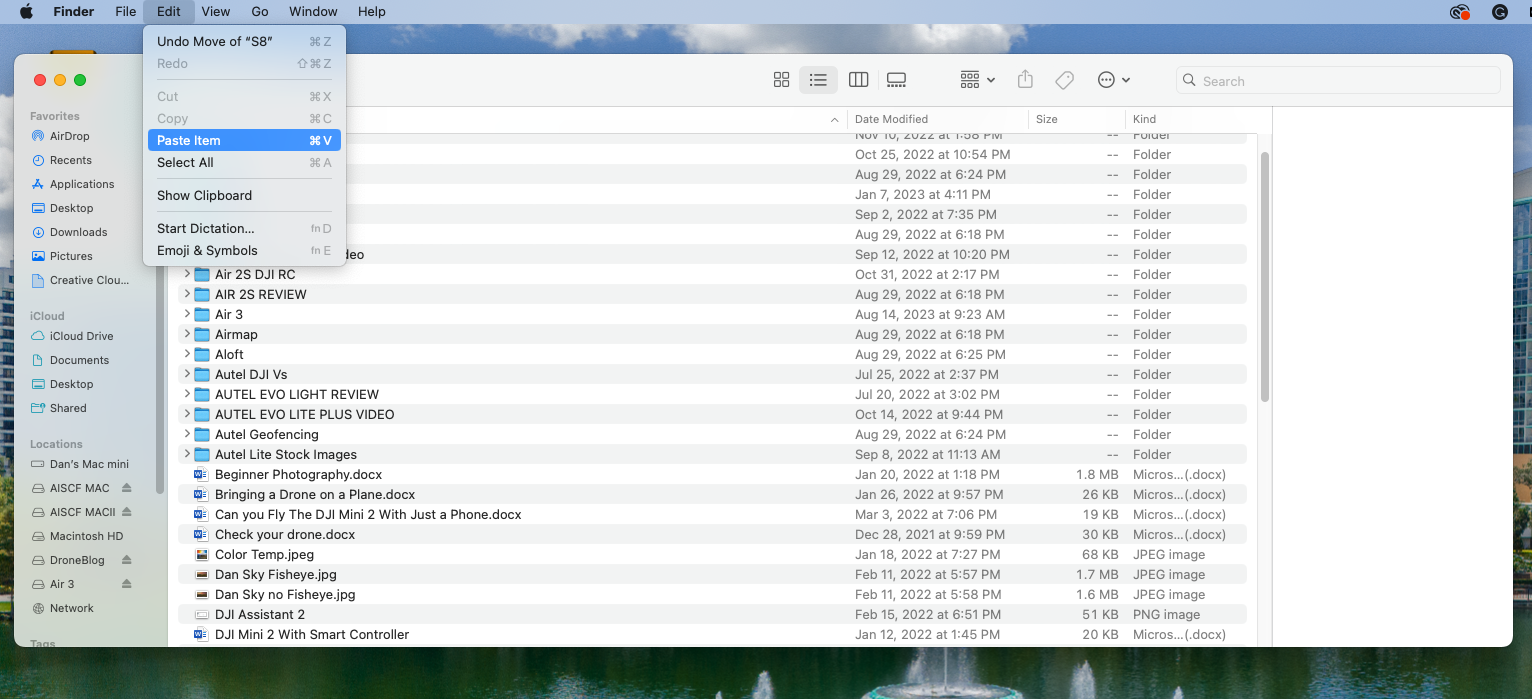Expand the Aloft folder

pyautogui.click(x=187, y=354)
